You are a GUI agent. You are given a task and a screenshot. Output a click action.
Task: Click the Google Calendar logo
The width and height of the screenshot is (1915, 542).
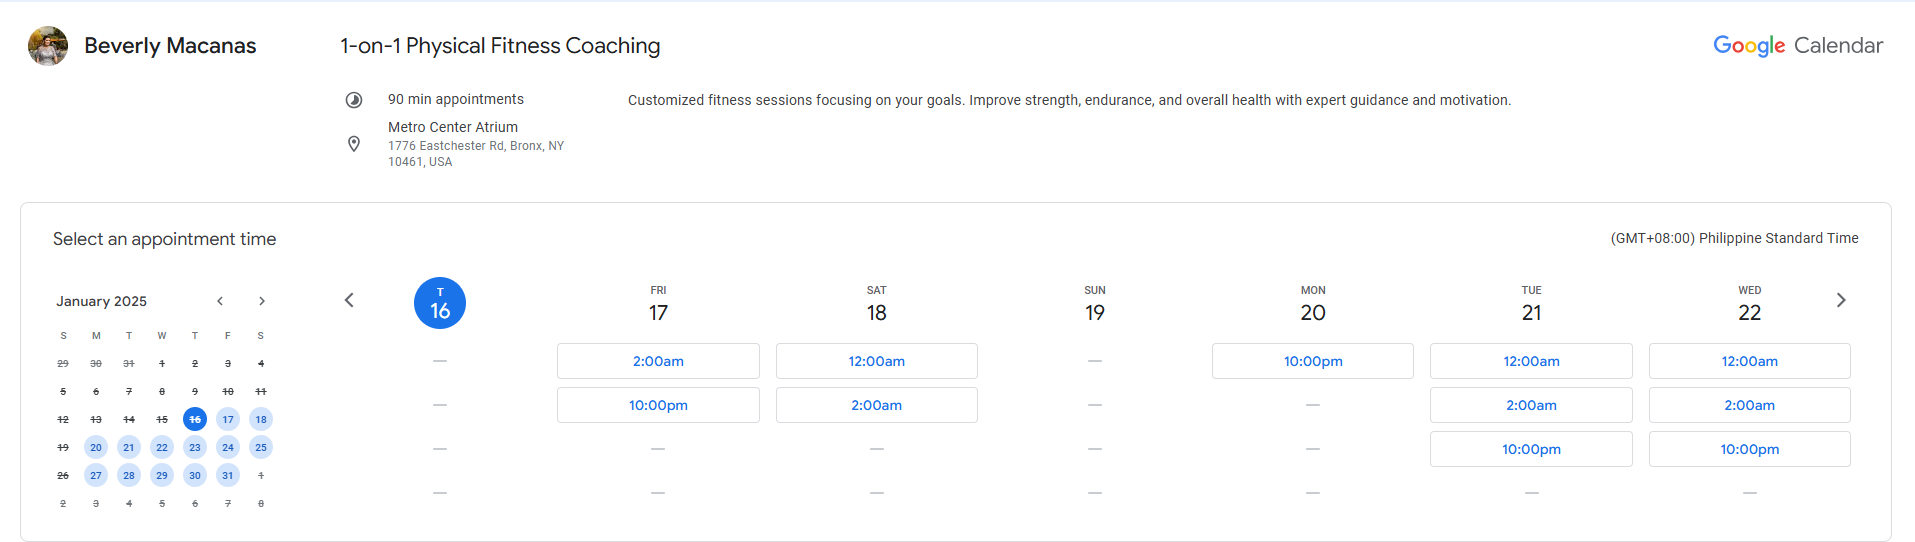(x=1797, y=46)
